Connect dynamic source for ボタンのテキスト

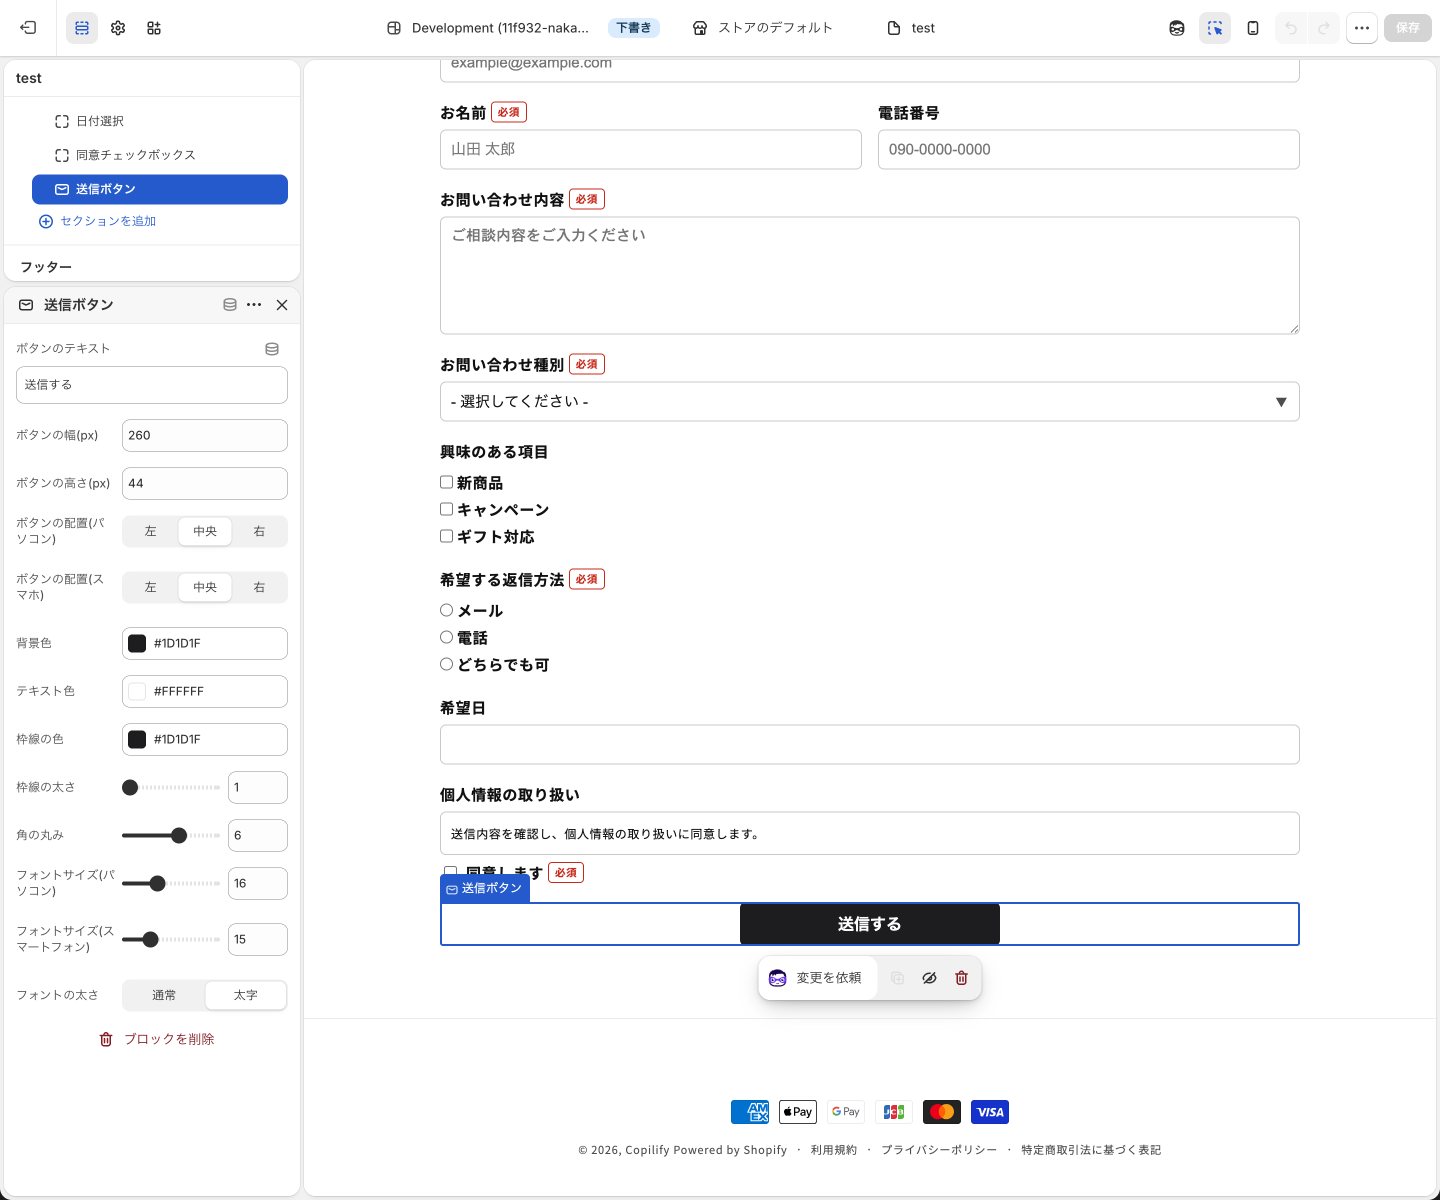tap(272, 349)
